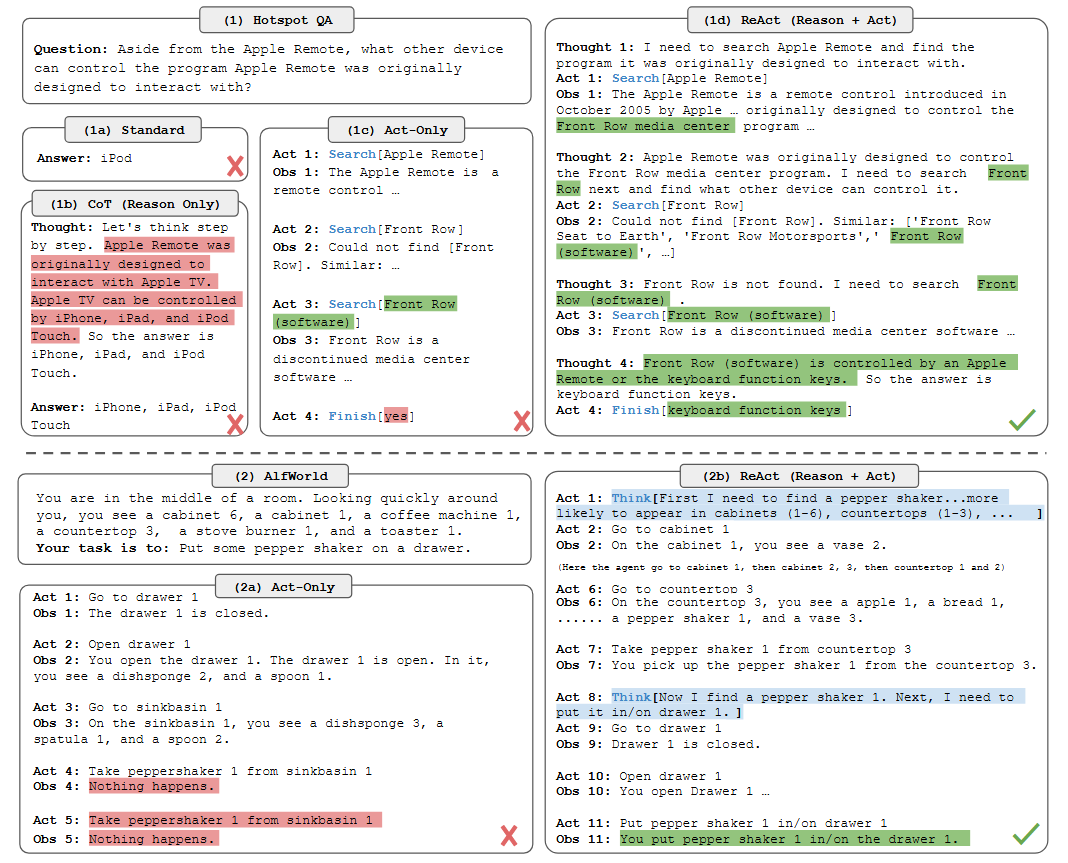
Task: Click red-highlighted "Apple Remote was" in (1b) CoT
Action: click(169, 245)
